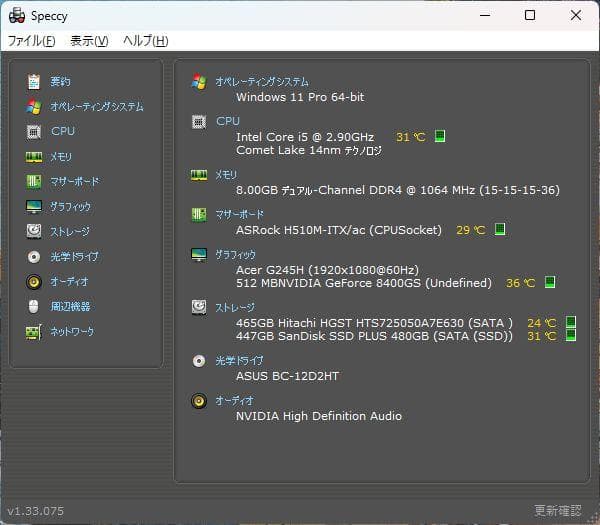
Task: Select ストレージ in the sidebar
Action: [70, 232]
